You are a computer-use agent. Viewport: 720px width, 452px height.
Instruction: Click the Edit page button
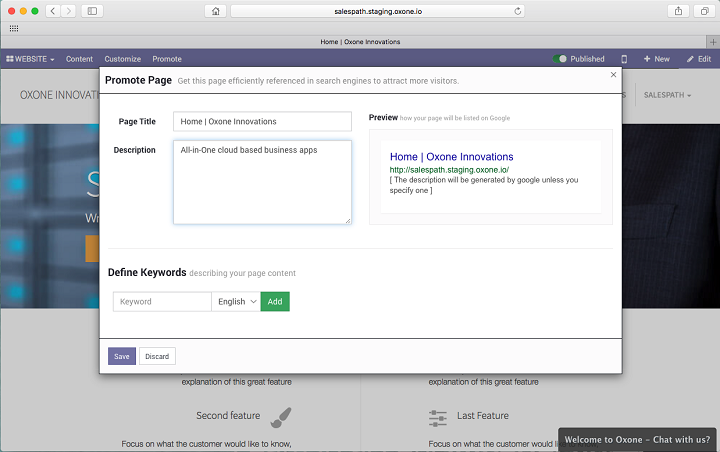[x=699, y=59]
